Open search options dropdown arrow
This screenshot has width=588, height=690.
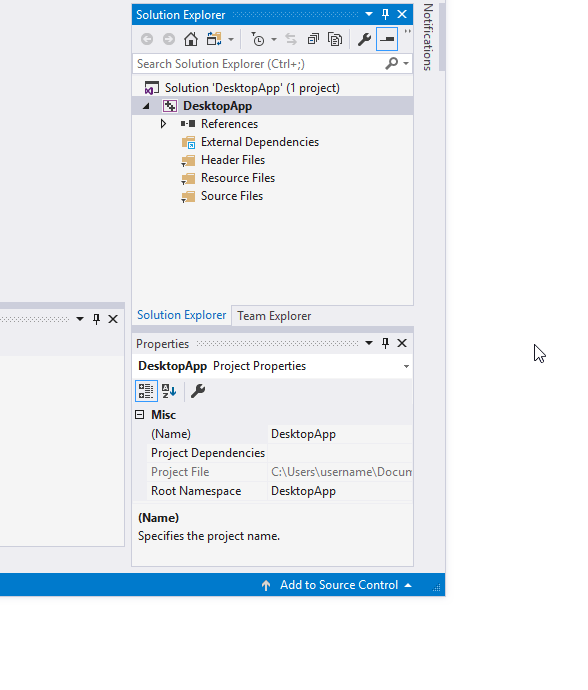(406, 64)
